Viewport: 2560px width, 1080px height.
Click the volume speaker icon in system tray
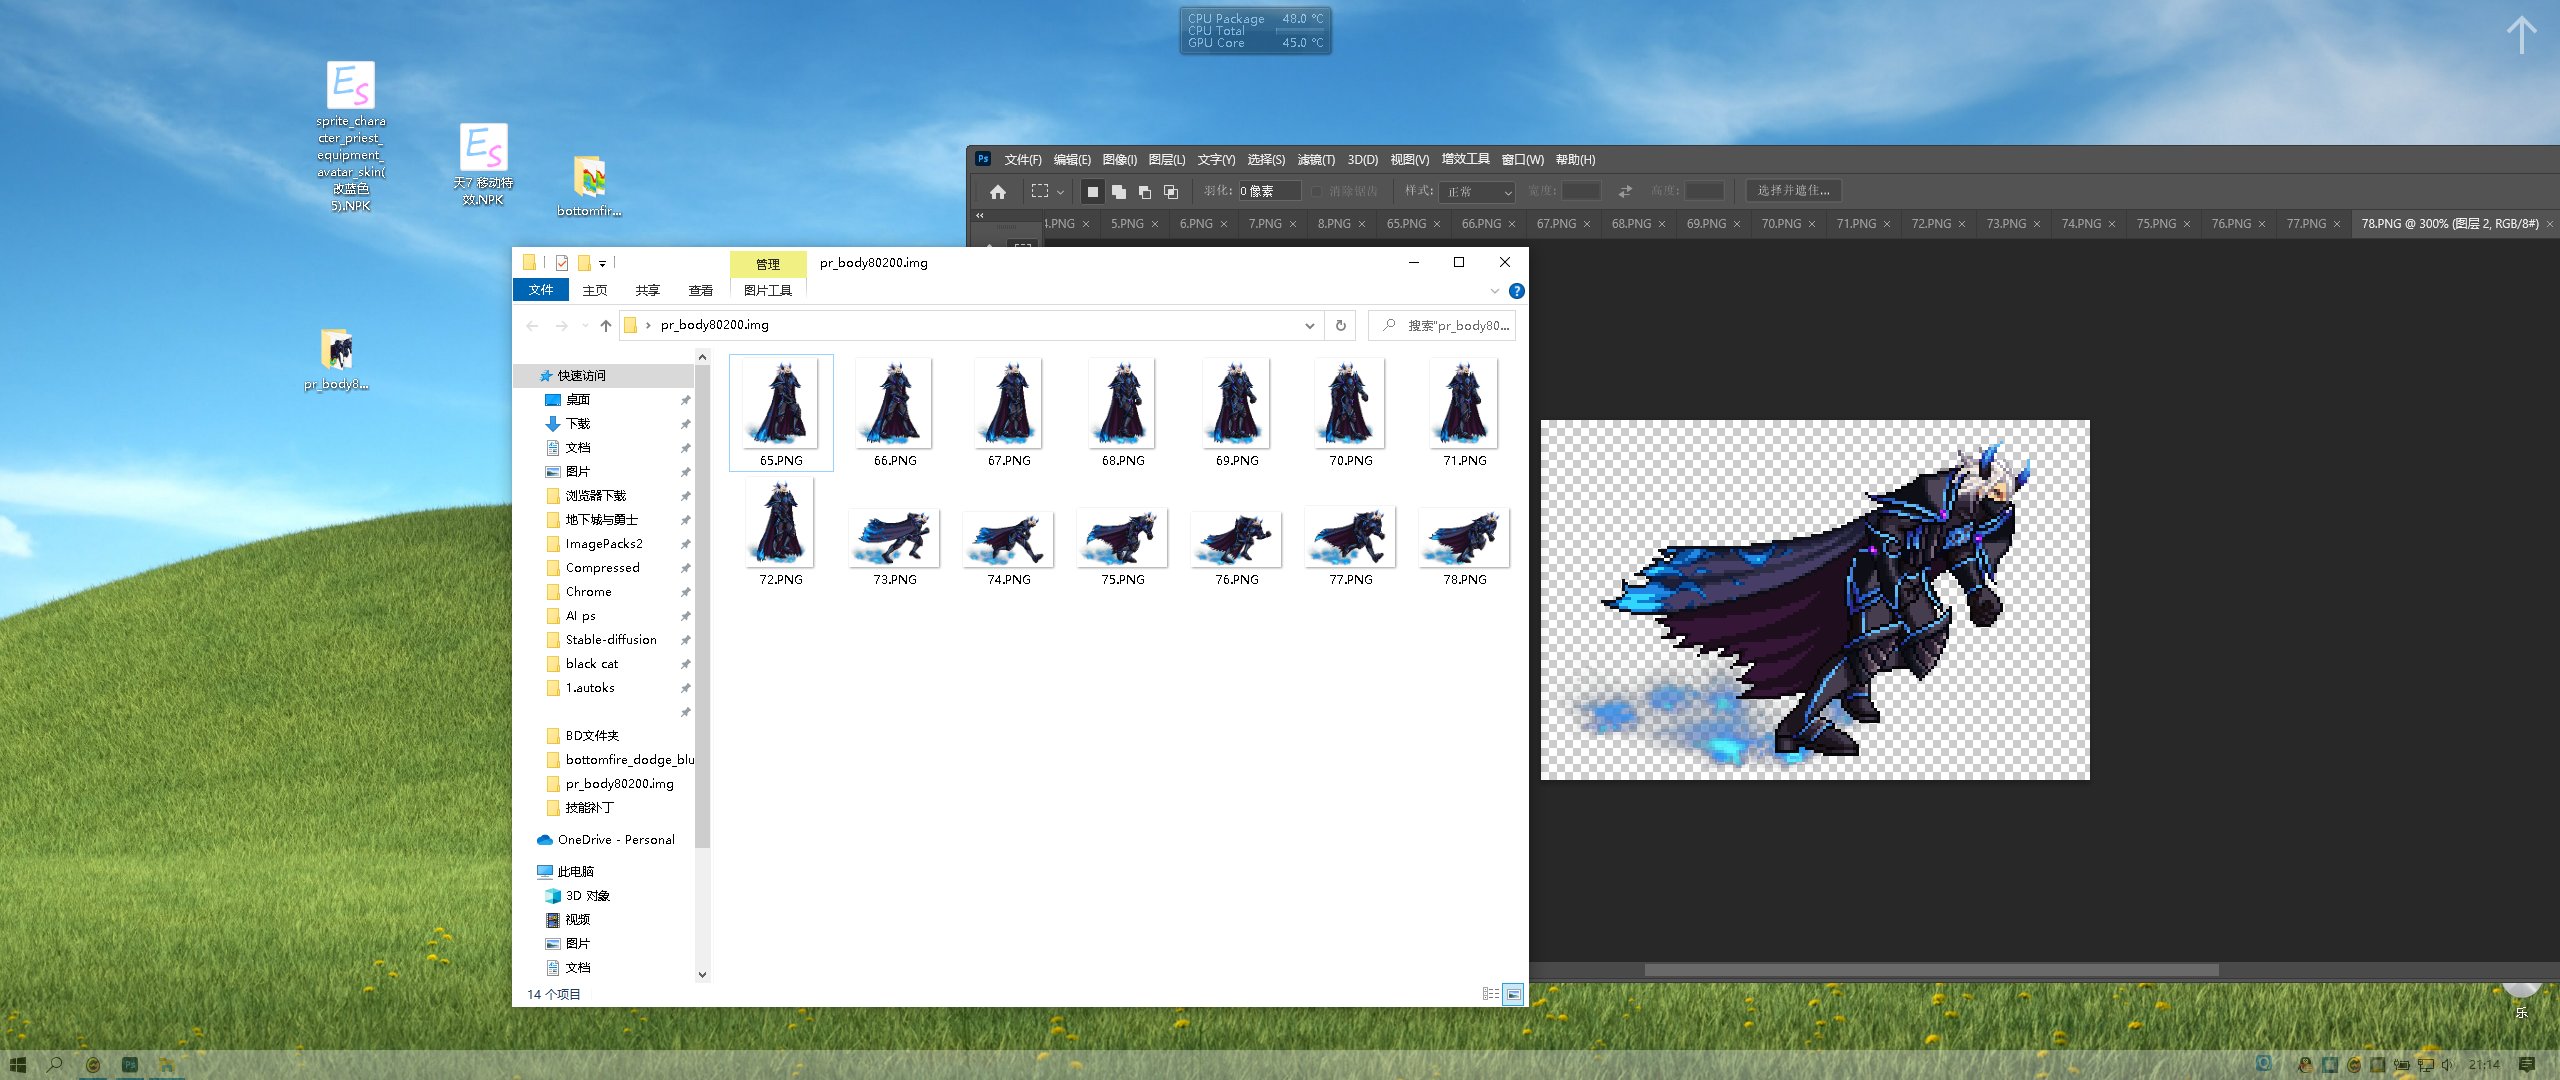pyautogui.click(x=2447, y=1065)
